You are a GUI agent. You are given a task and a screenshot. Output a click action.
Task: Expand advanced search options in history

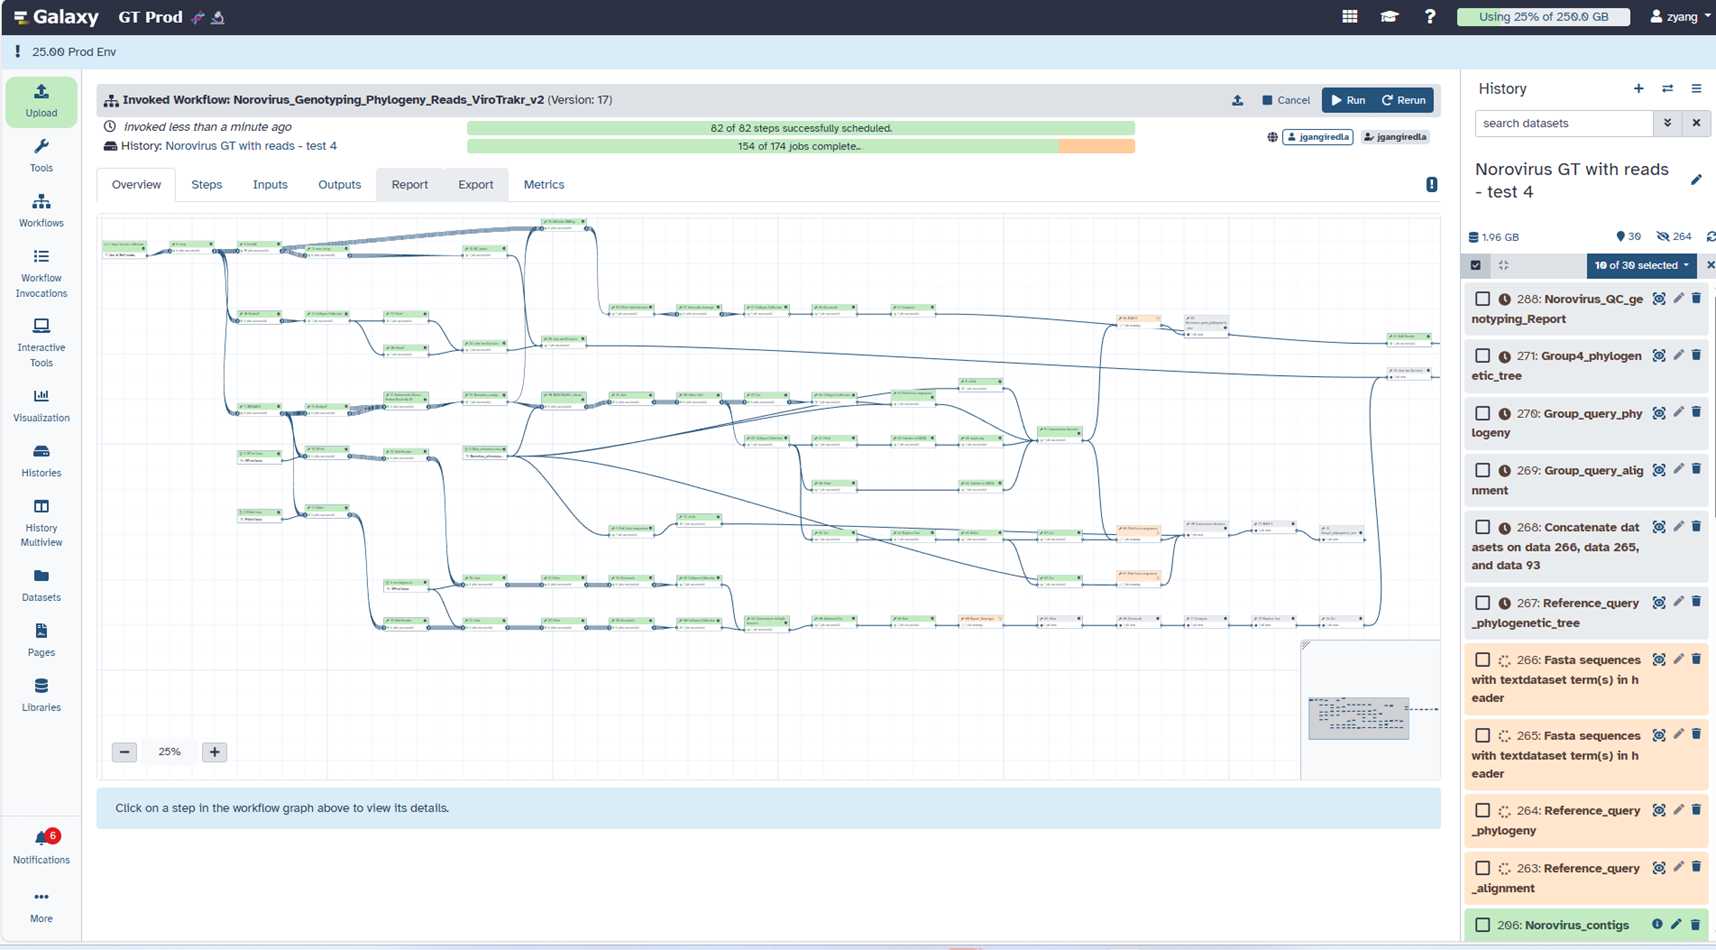pyautogui.click(x=1667, y=123)
